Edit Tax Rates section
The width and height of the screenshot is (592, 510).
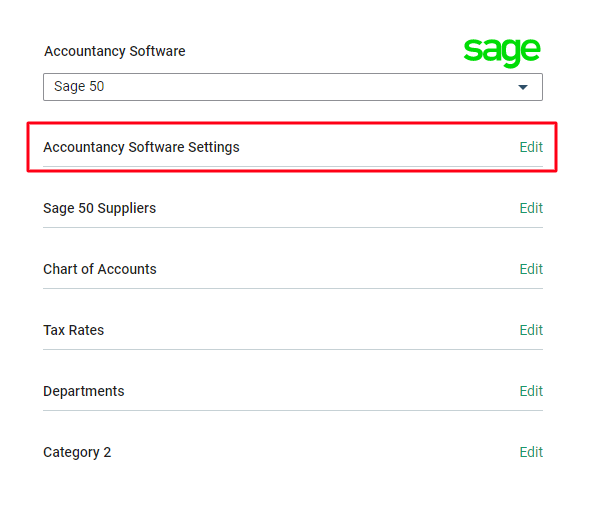(531, 330)
